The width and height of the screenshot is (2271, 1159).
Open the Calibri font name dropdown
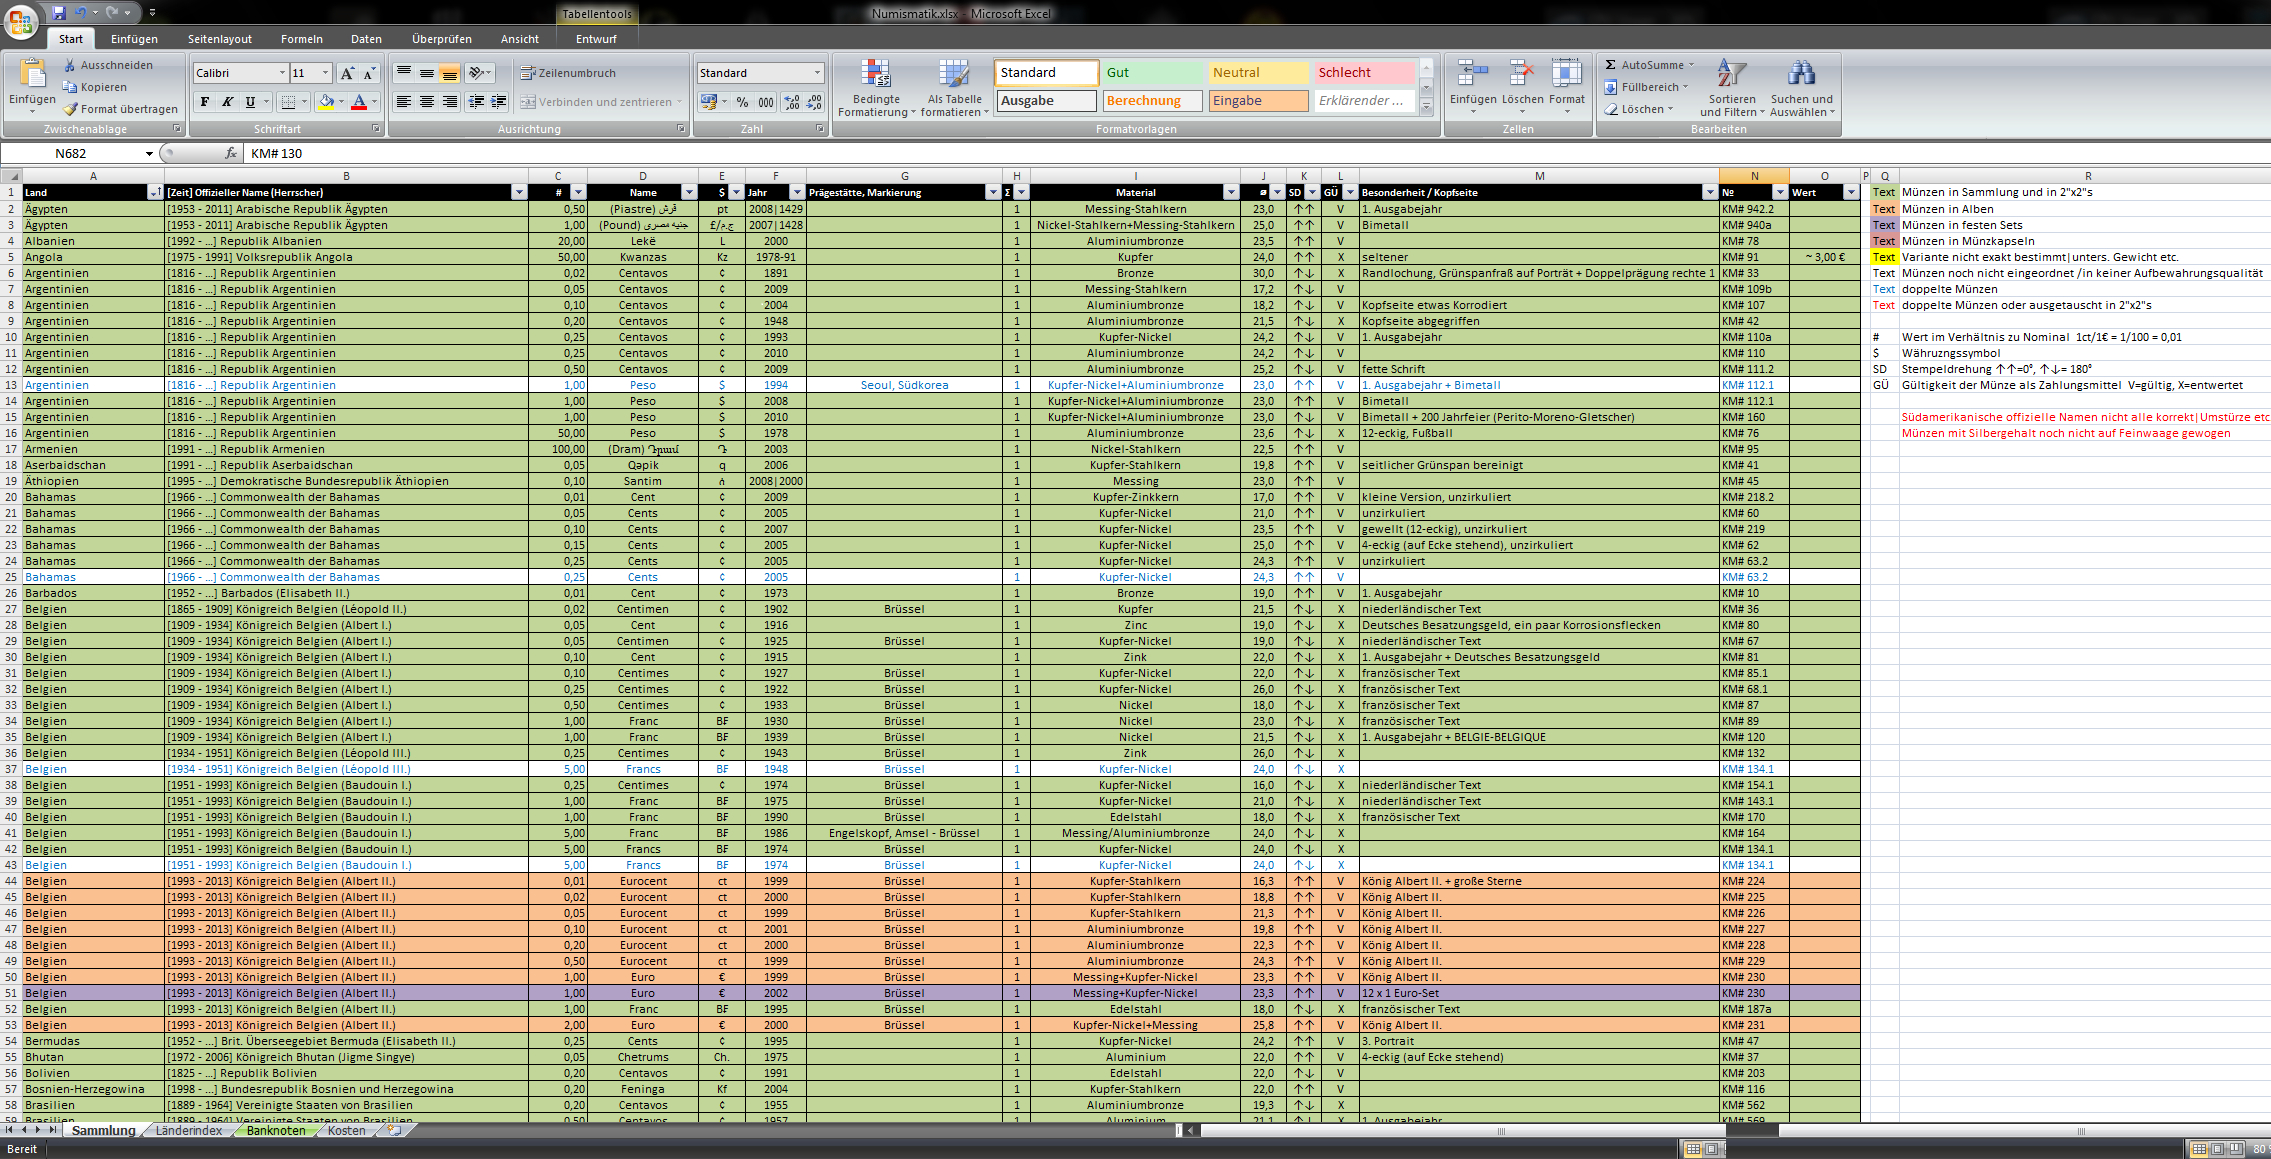[282, 73]
